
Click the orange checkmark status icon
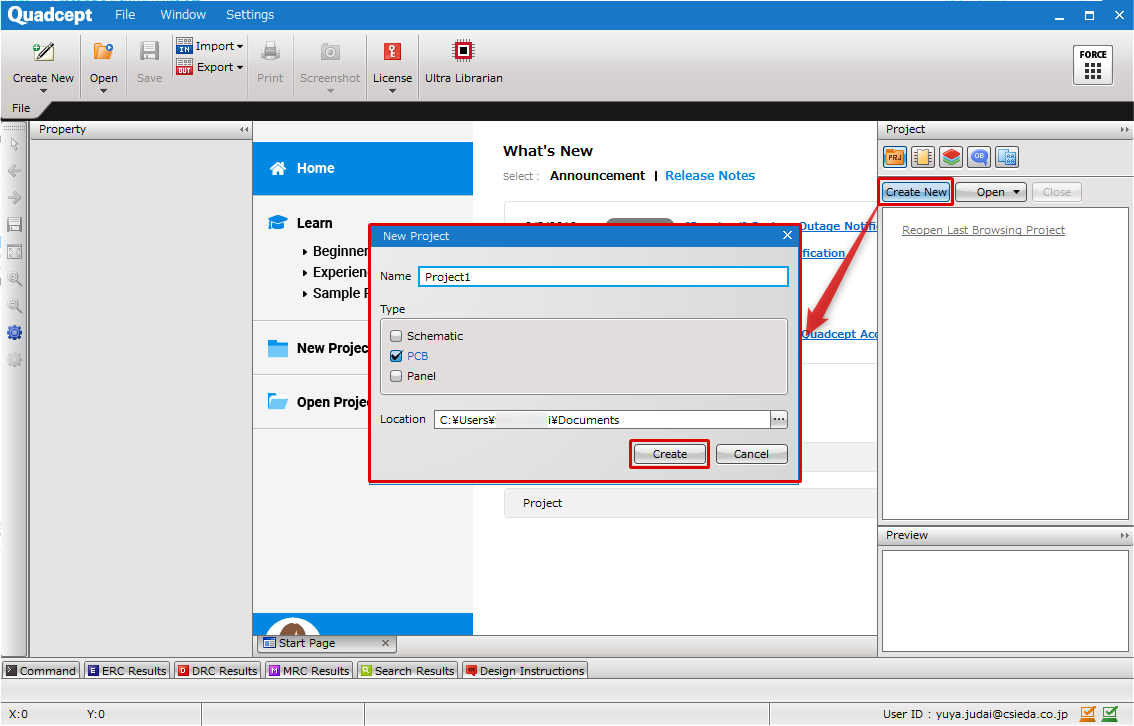[1087, 714]
